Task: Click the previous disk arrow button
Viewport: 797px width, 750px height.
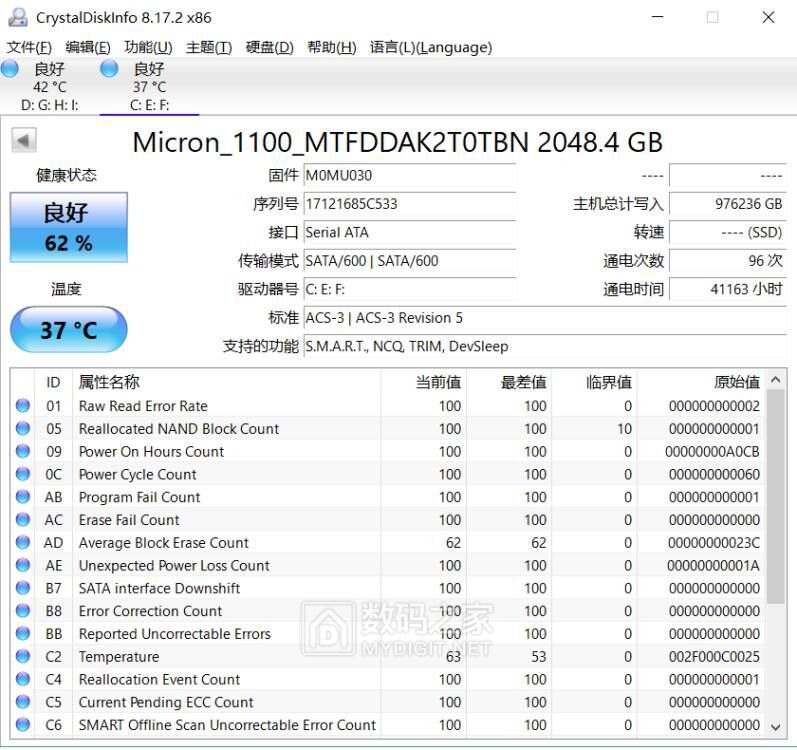Action: point(24,140)
